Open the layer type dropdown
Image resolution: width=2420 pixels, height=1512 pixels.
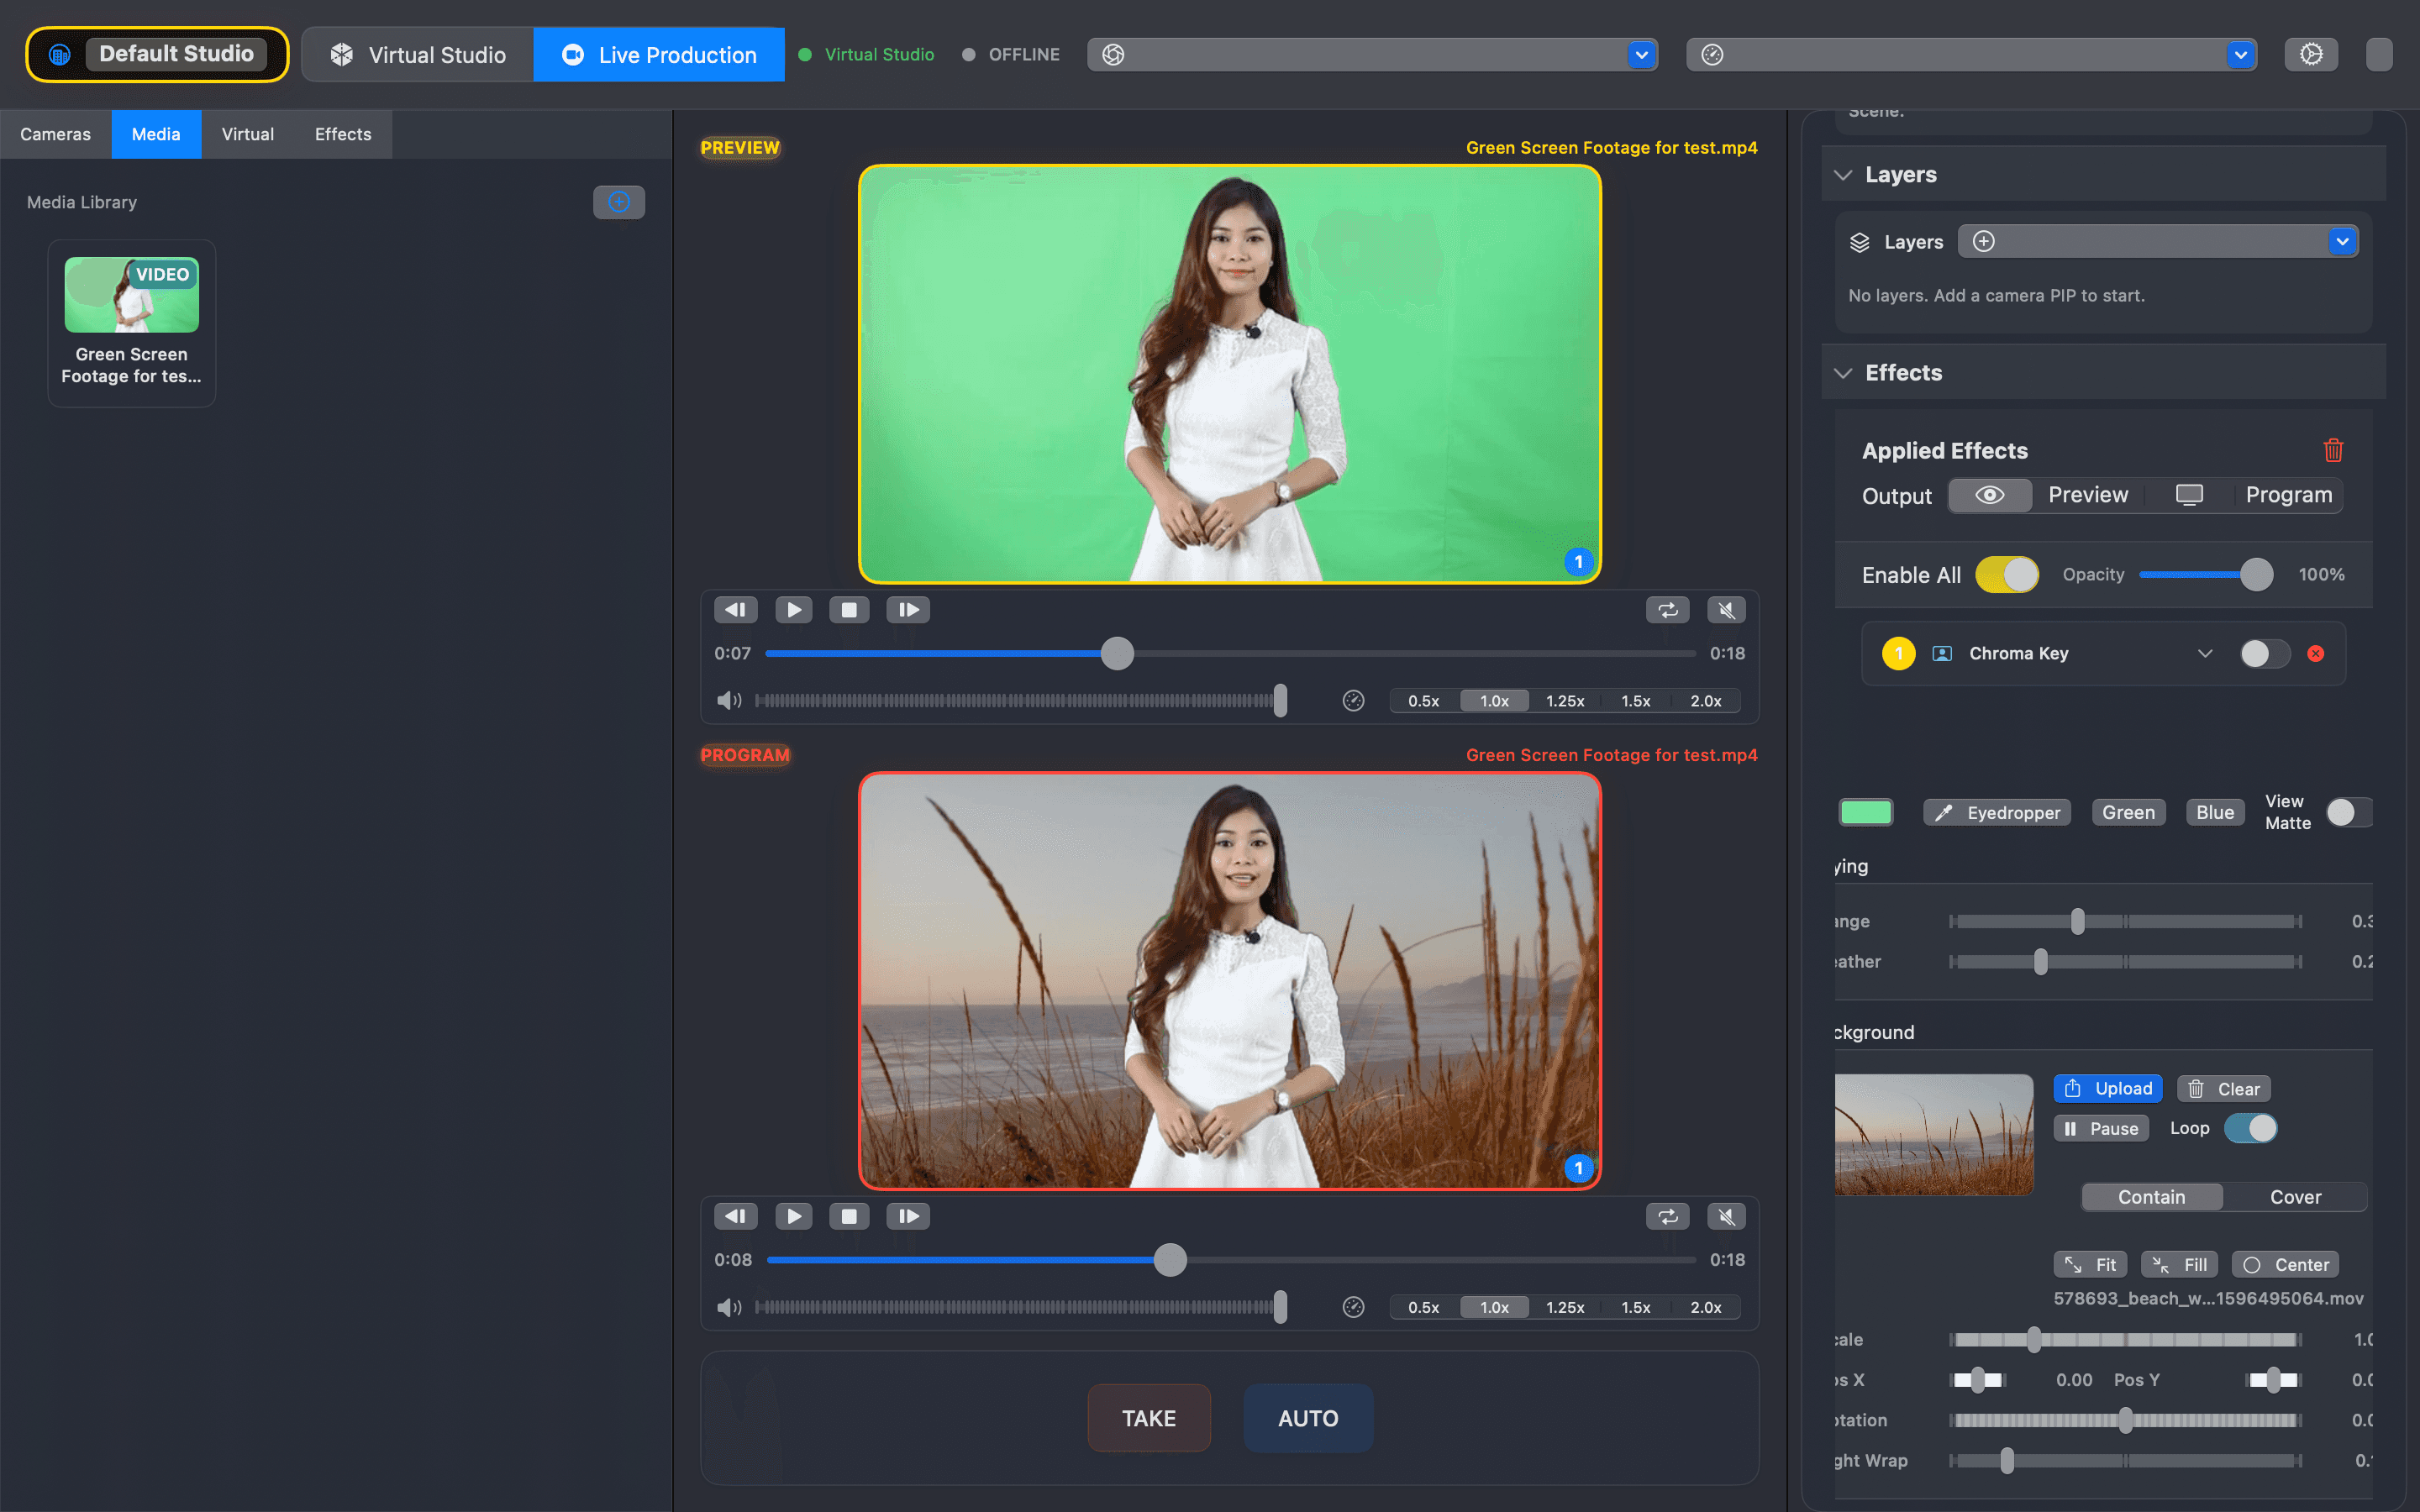(x=2343, y=241)
